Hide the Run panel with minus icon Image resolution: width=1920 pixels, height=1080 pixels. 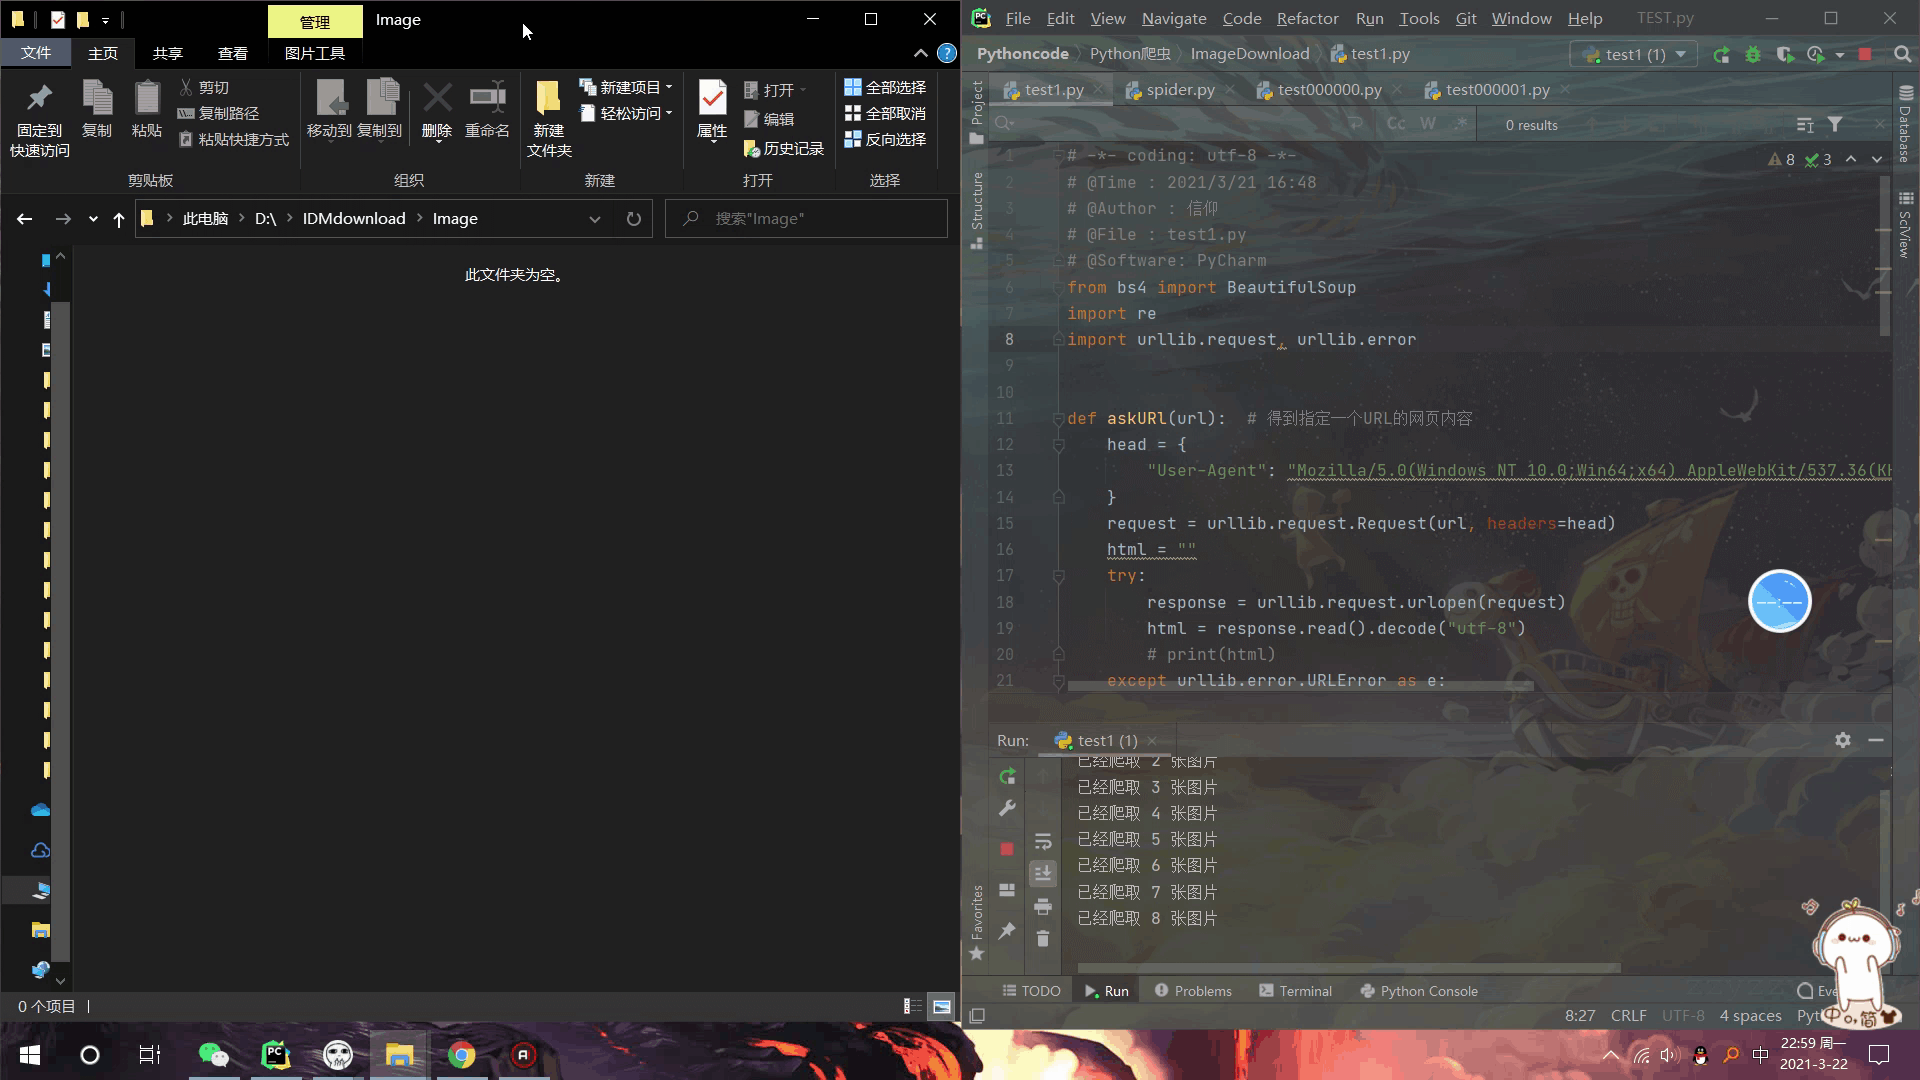[x=1876, y=740]
